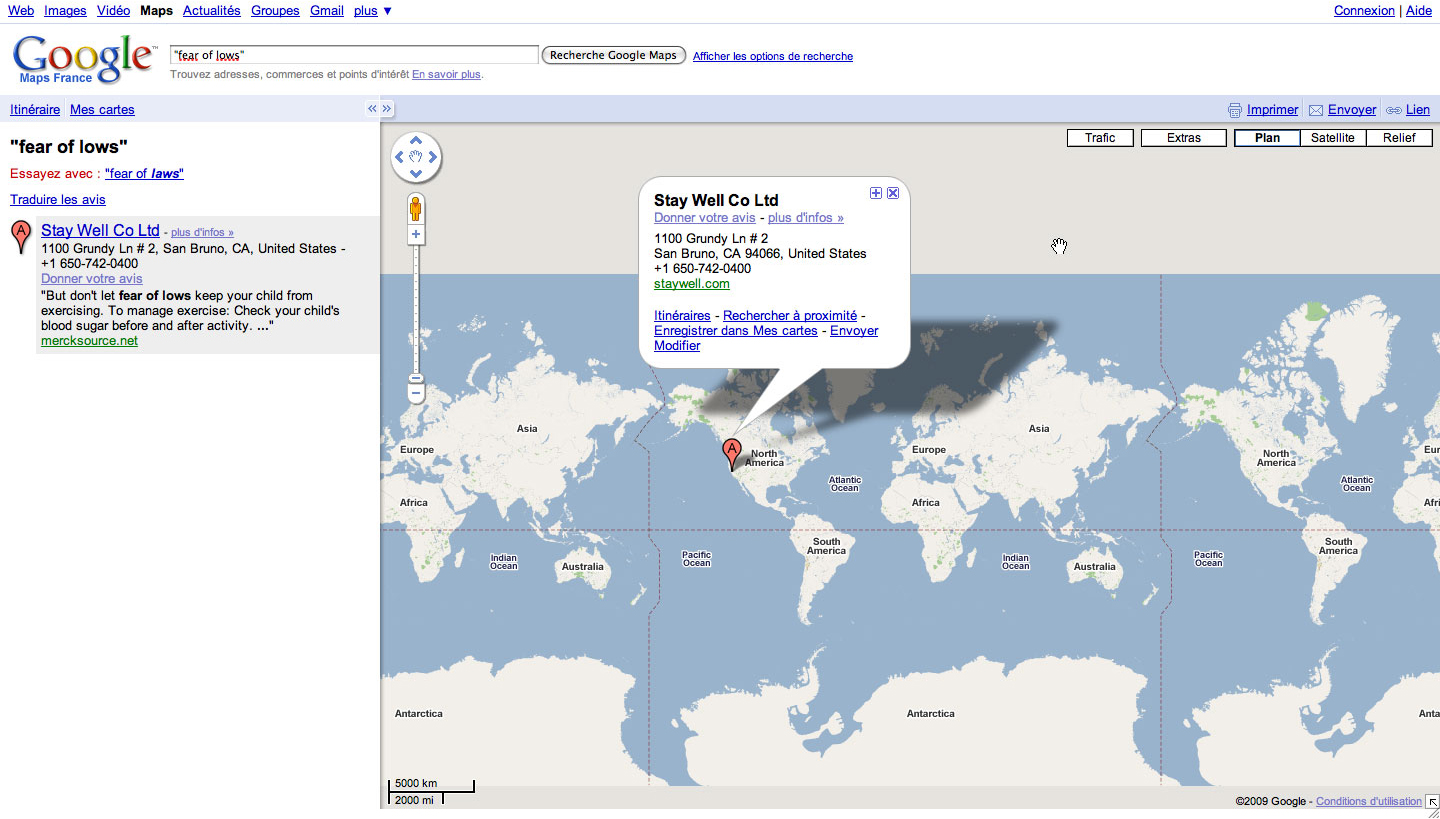Click 'plus d'infos' in the left result

[202, 232]
